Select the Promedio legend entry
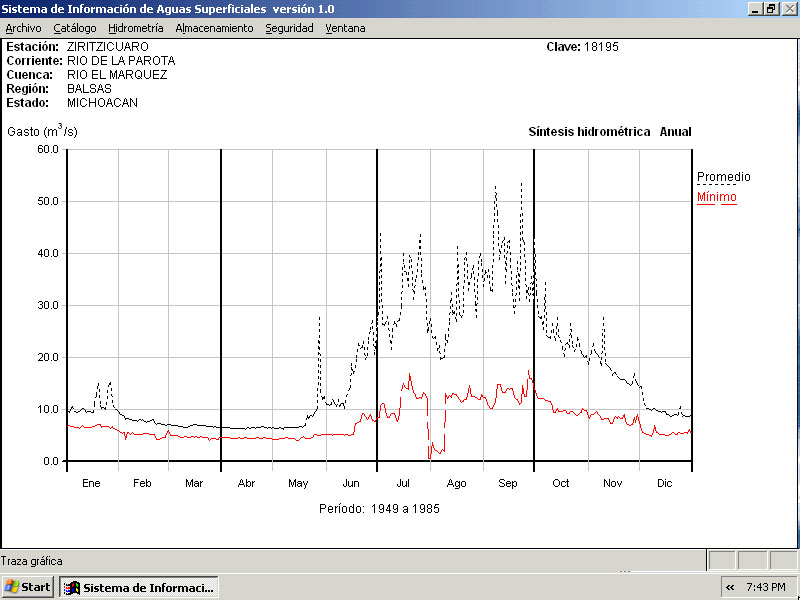The height and width of the screenshot is (600, 800). tap(723, 177)
